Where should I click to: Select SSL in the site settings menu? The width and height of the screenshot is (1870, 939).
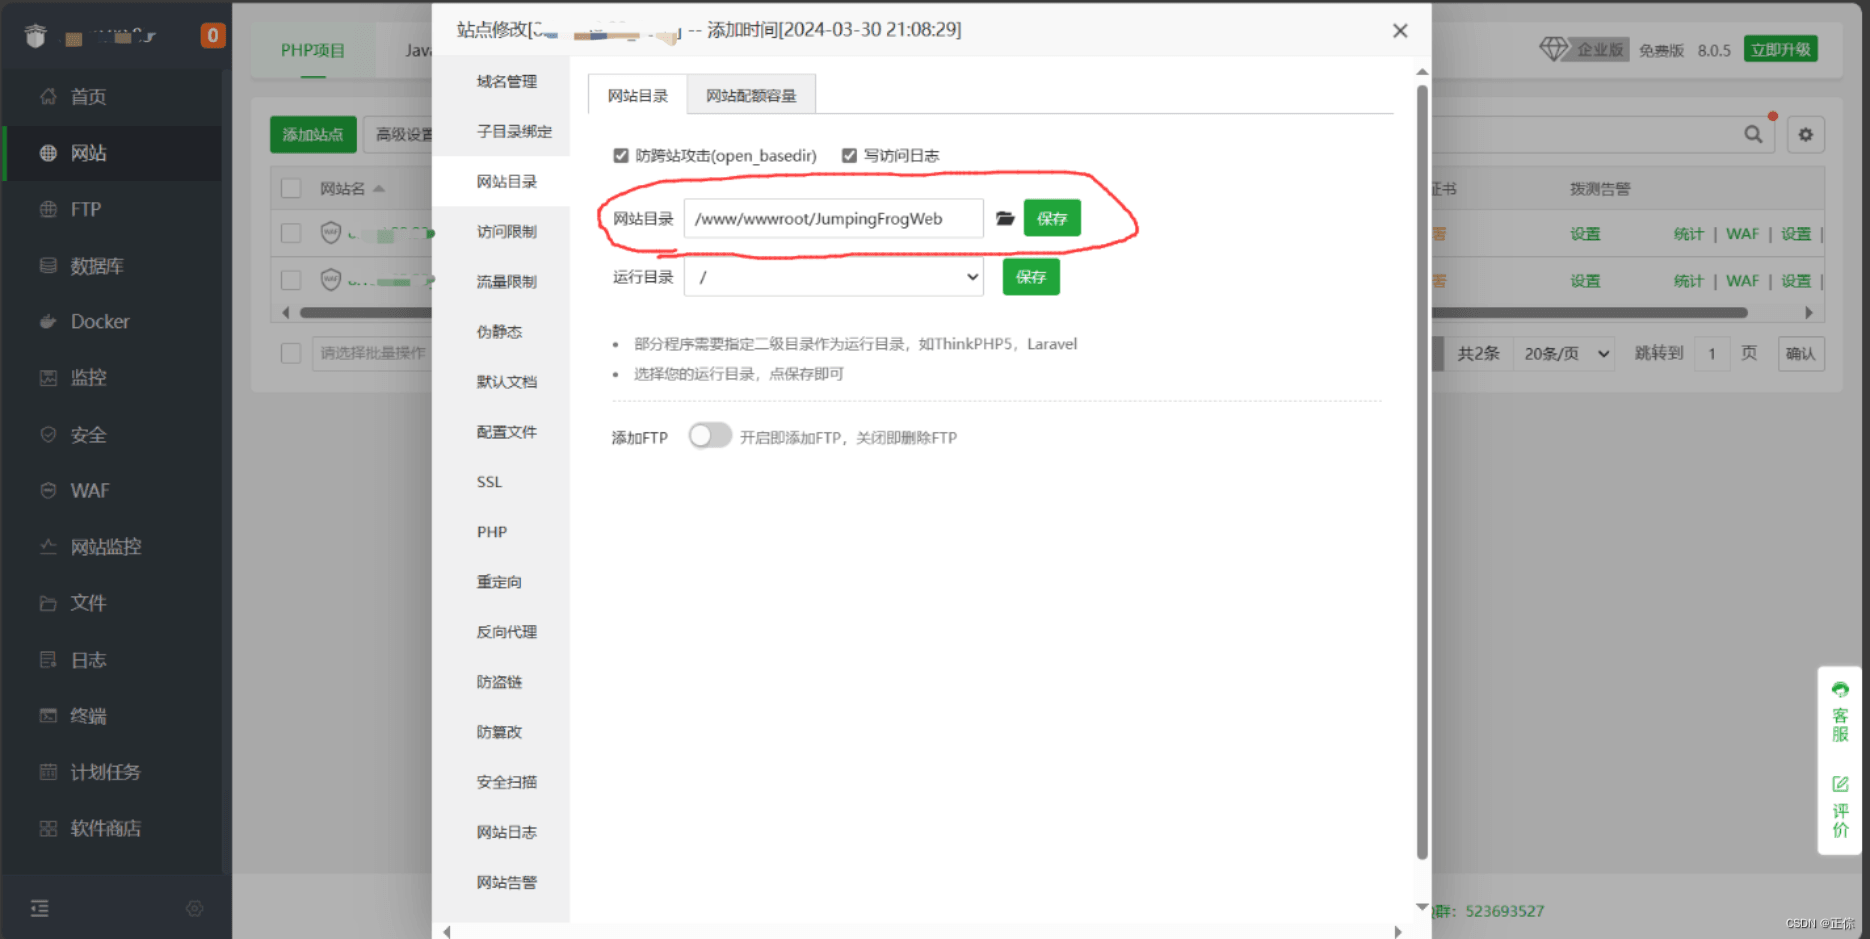click(489, 482)
